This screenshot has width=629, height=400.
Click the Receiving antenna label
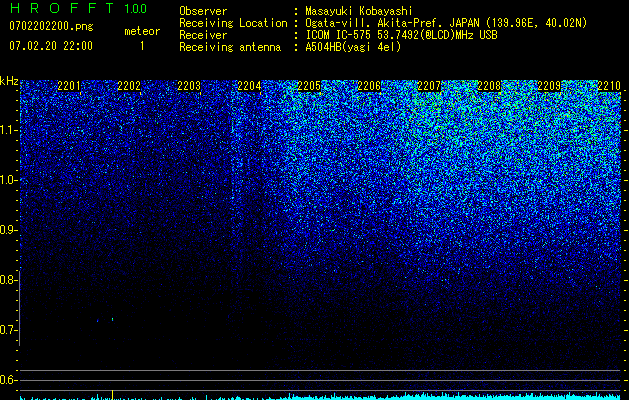point(230,47)
